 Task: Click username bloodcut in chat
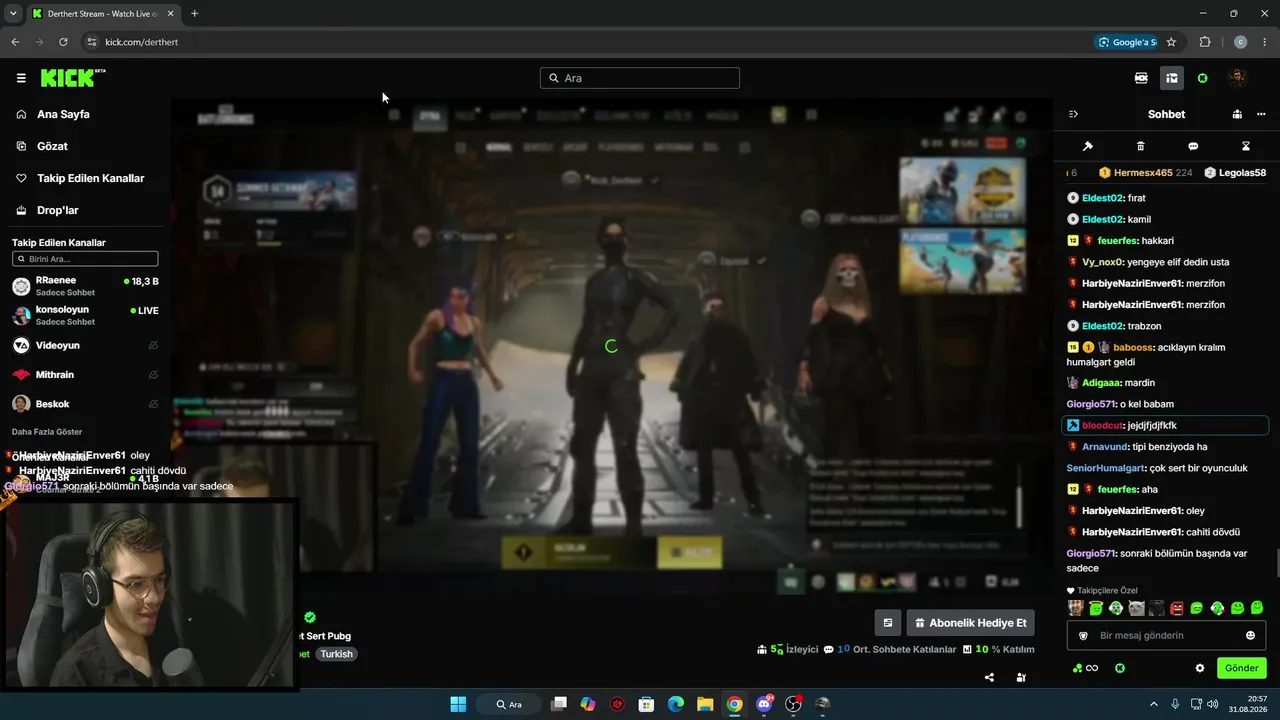(1102, 425)
